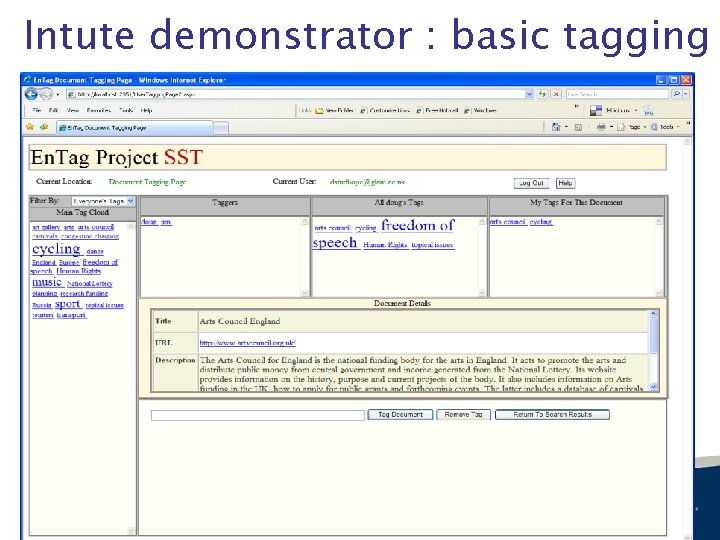Click the topical issues tag in doug's tags
The width and height of the screenshot is (720, 540).
pos(433,245)
